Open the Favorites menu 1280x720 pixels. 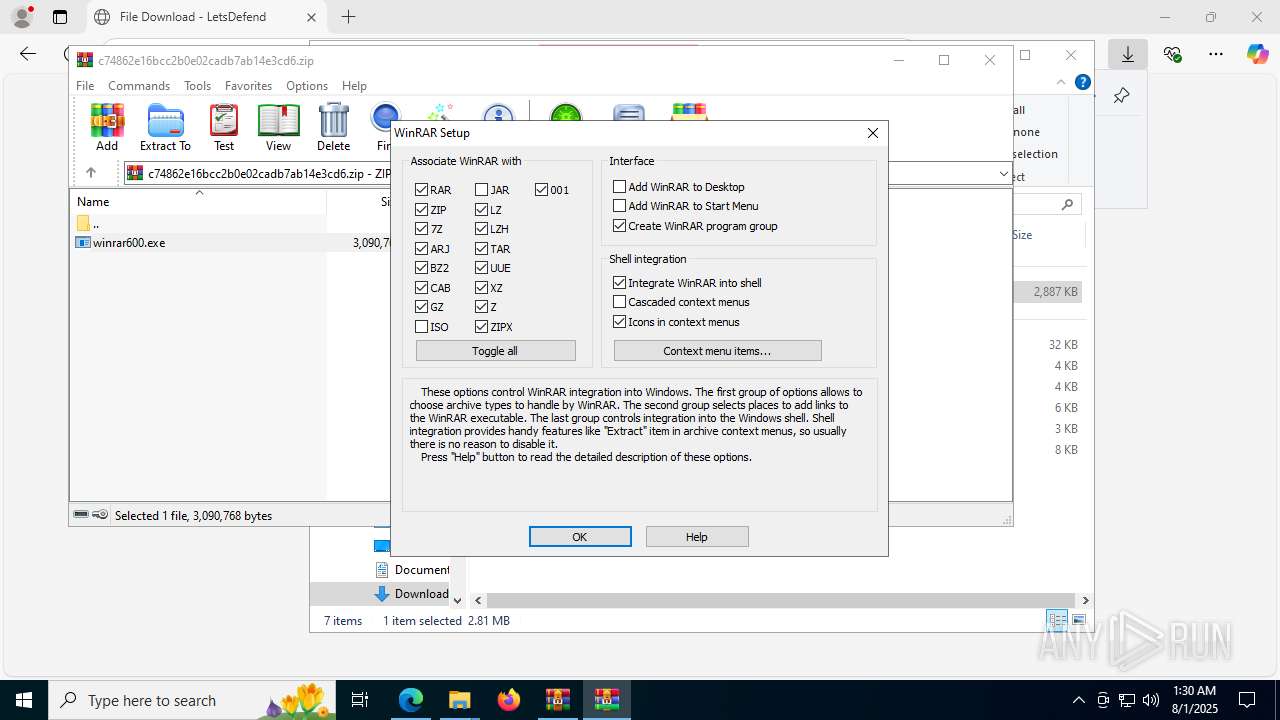tap(248, 86)
